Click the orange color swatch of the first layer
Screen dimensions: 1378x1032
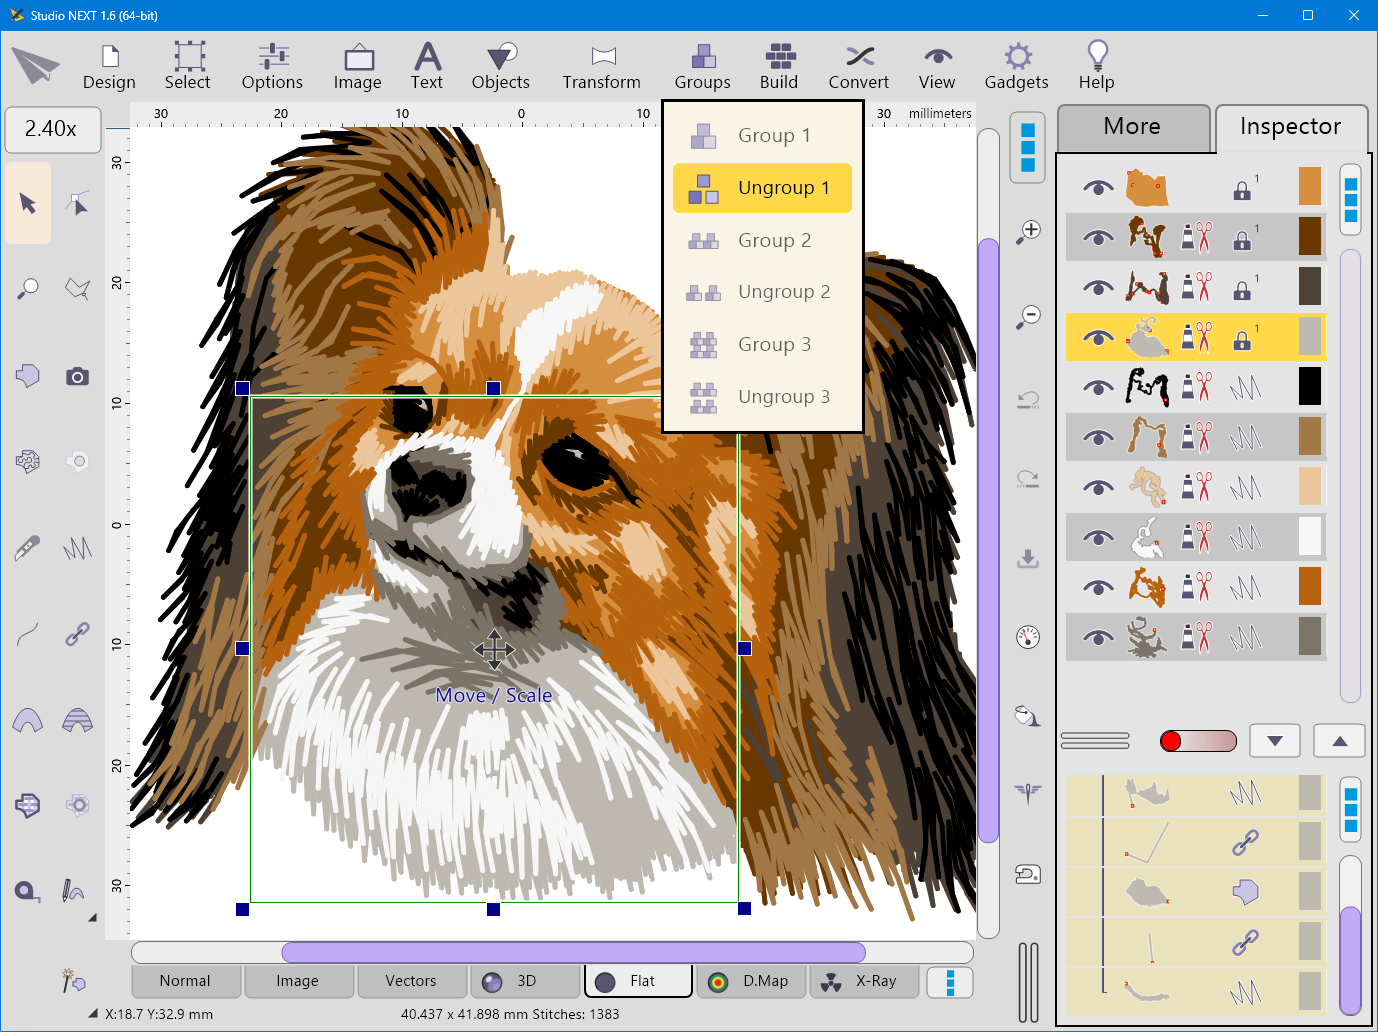(1310, 187)
